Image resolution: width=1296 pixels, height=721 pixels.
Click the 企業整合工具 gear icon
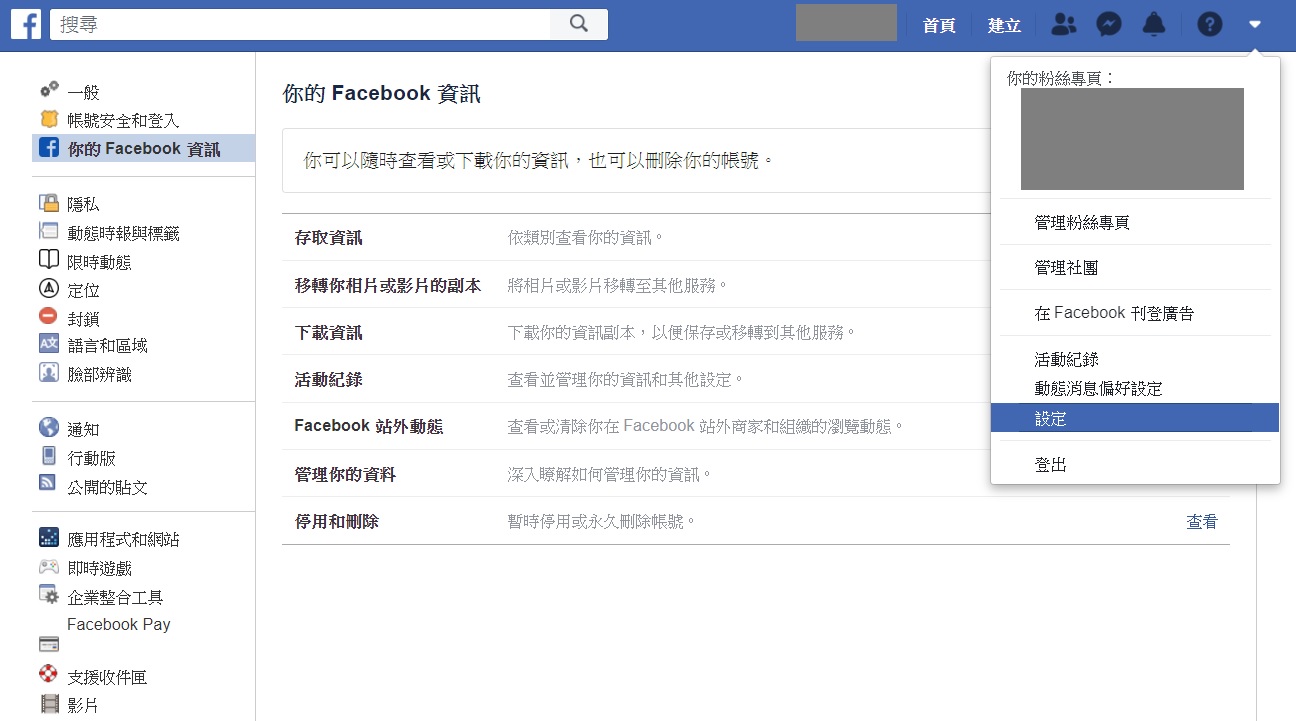[x=49, y=595]
